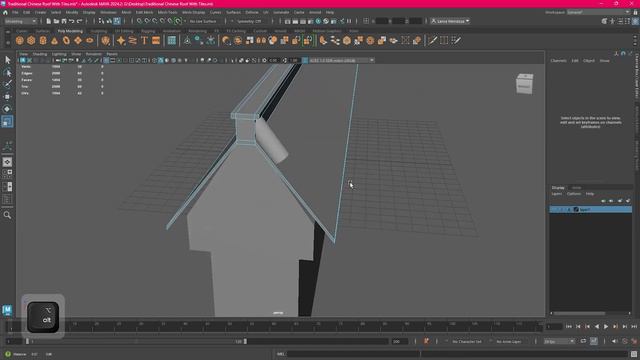
Task: Open the Channels menu in Channel Box
Action: pos(558,60)
